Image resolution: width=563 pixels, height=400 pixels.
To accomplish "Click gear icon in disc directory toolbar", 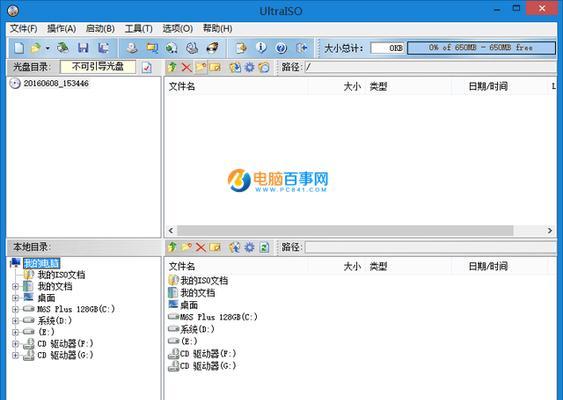I will (x=250, y=67).
